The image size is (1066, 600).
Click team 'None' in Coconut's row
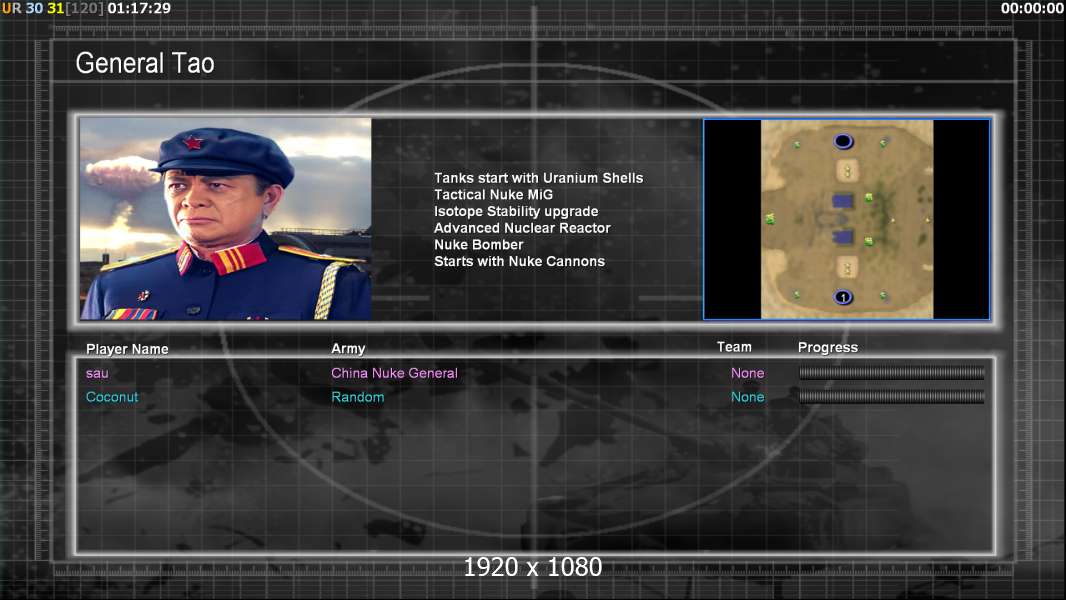click(x=747, y=397)
